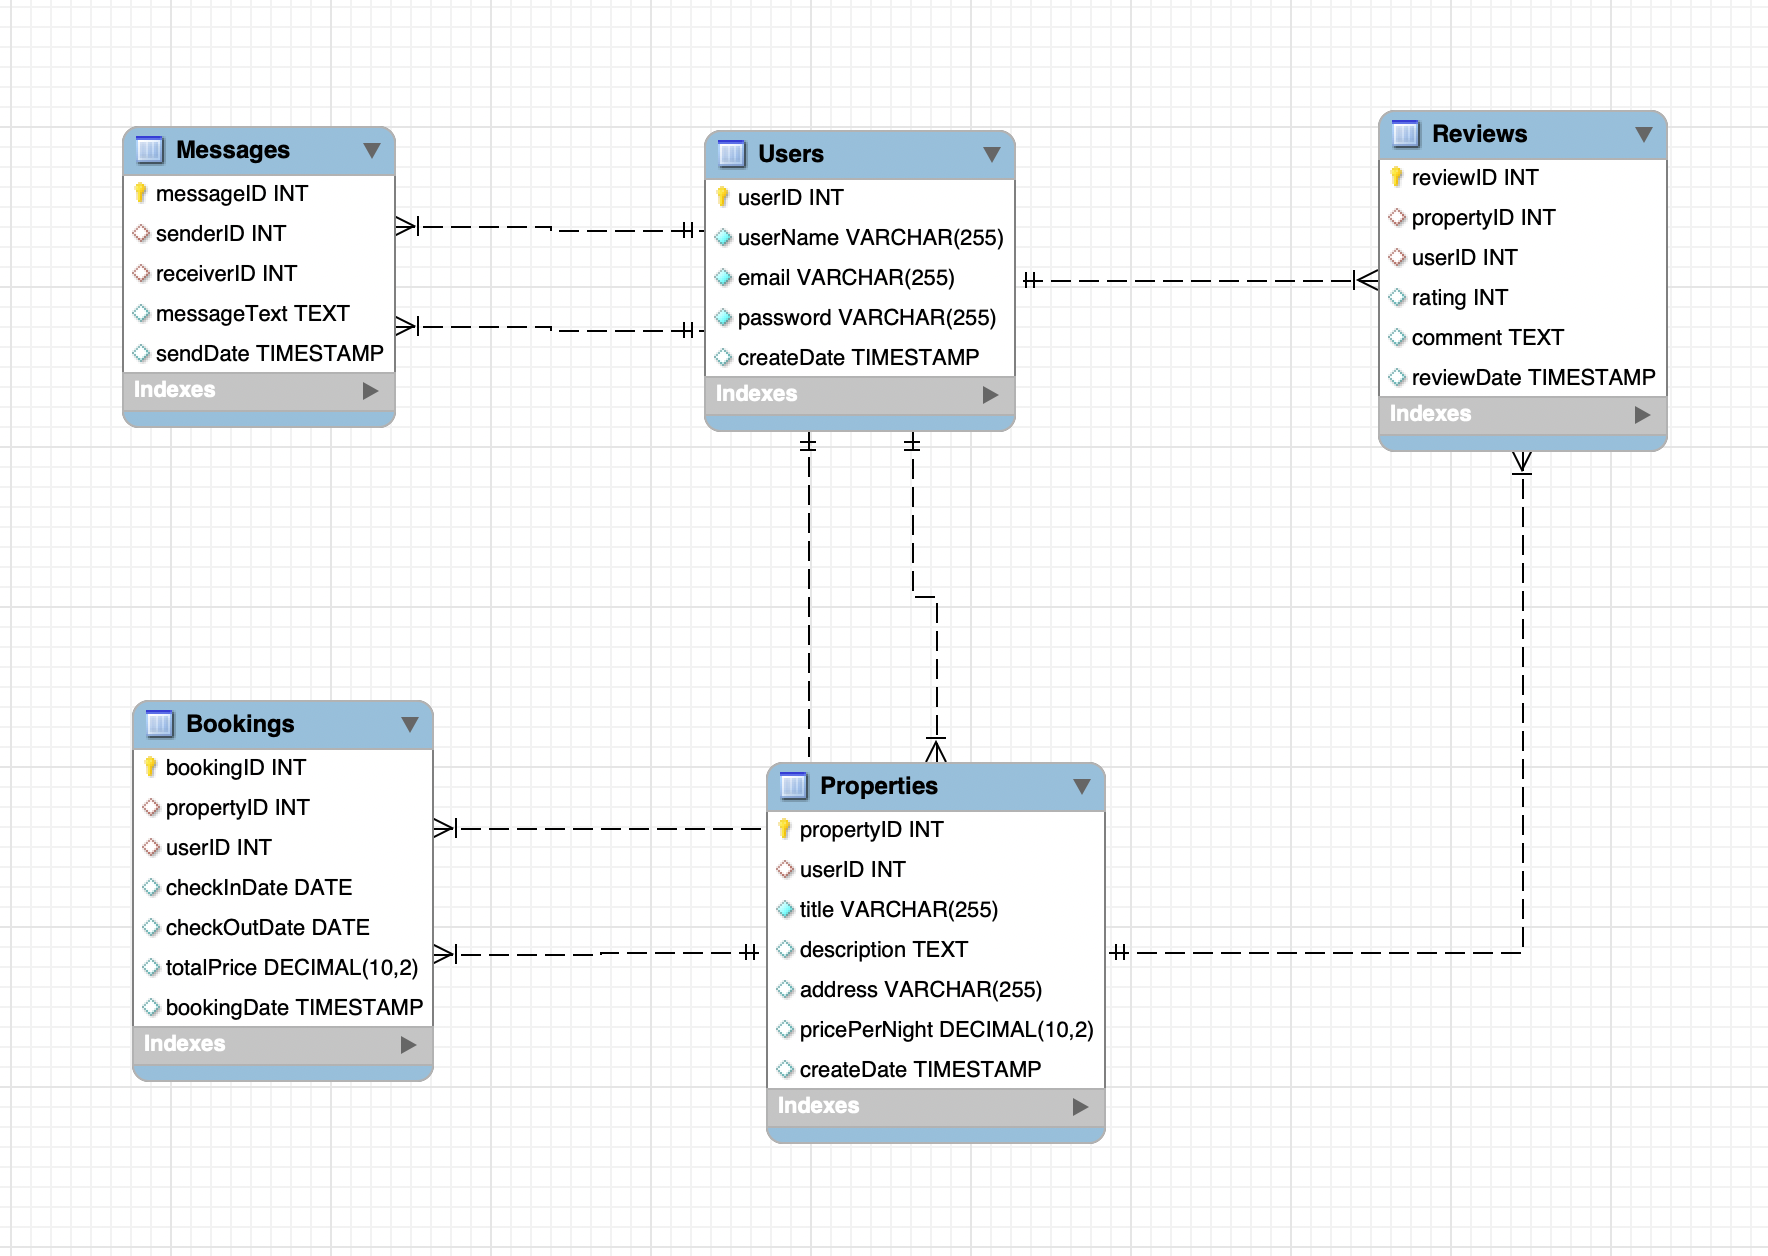The image size is (1768, 1256).
Task: Click the bookingID primary key icon
Action: click(151, 767)
